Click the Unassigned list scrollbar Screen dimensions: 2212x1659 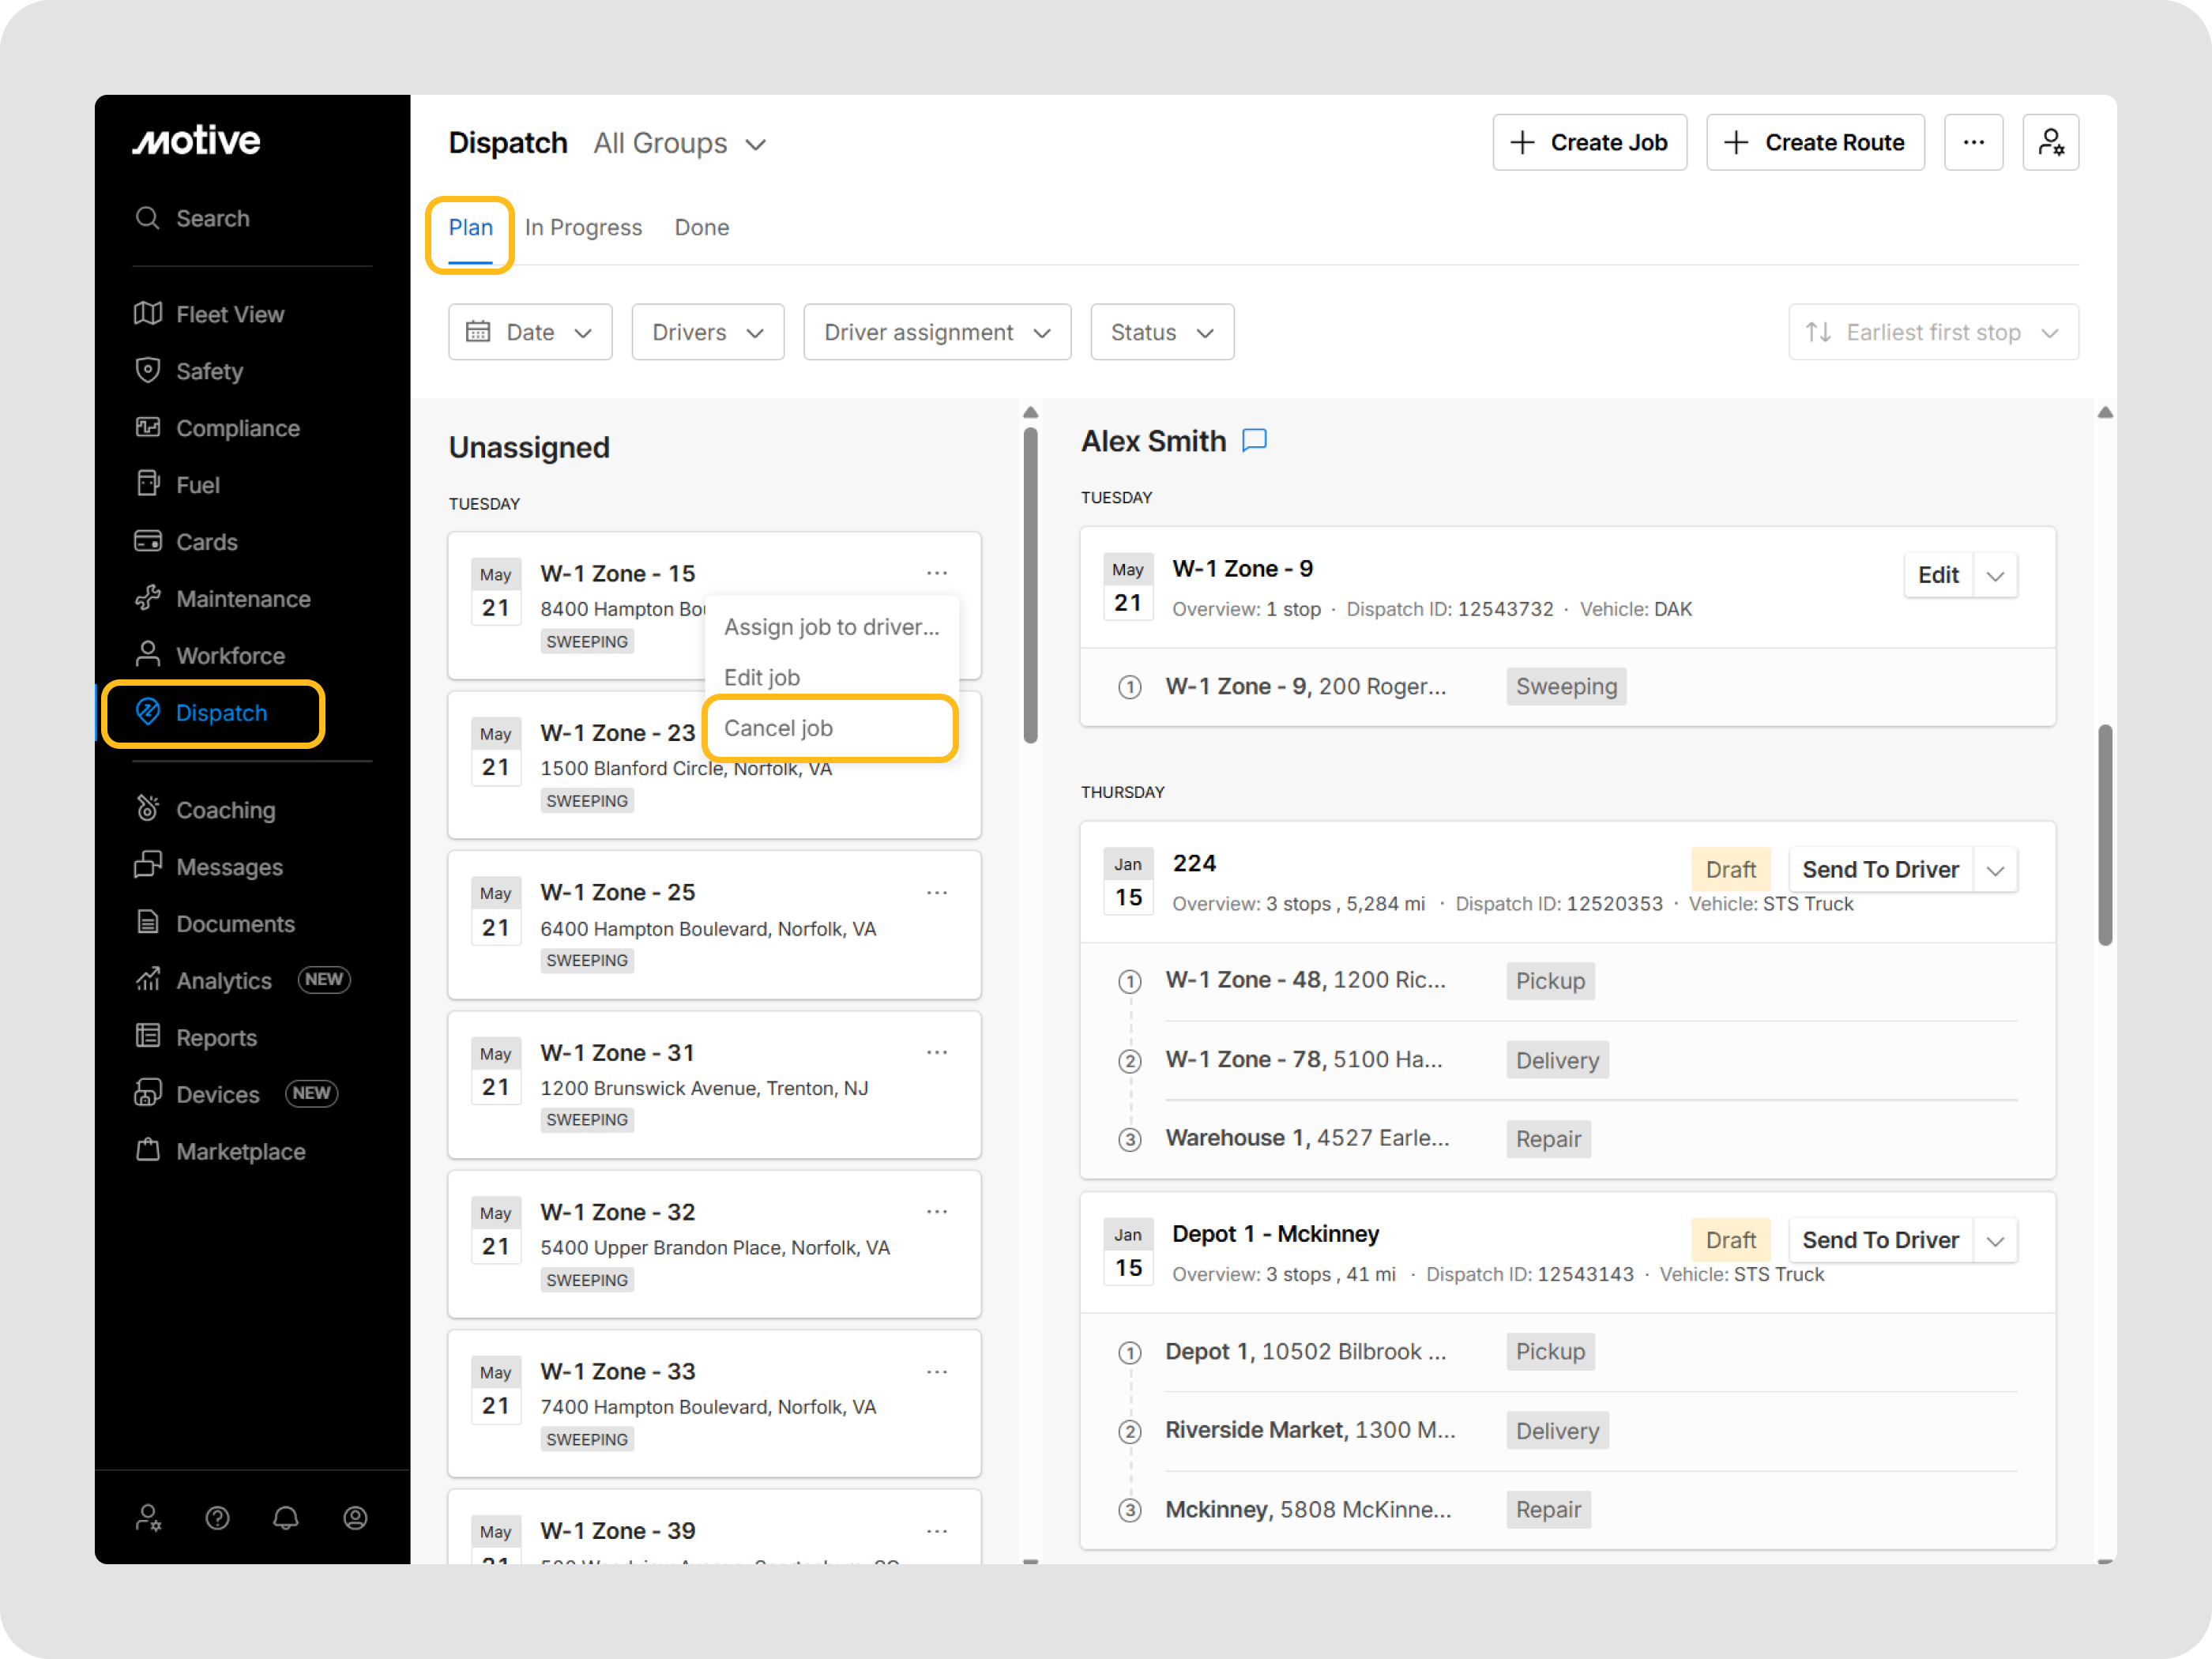pos(1030,586)
